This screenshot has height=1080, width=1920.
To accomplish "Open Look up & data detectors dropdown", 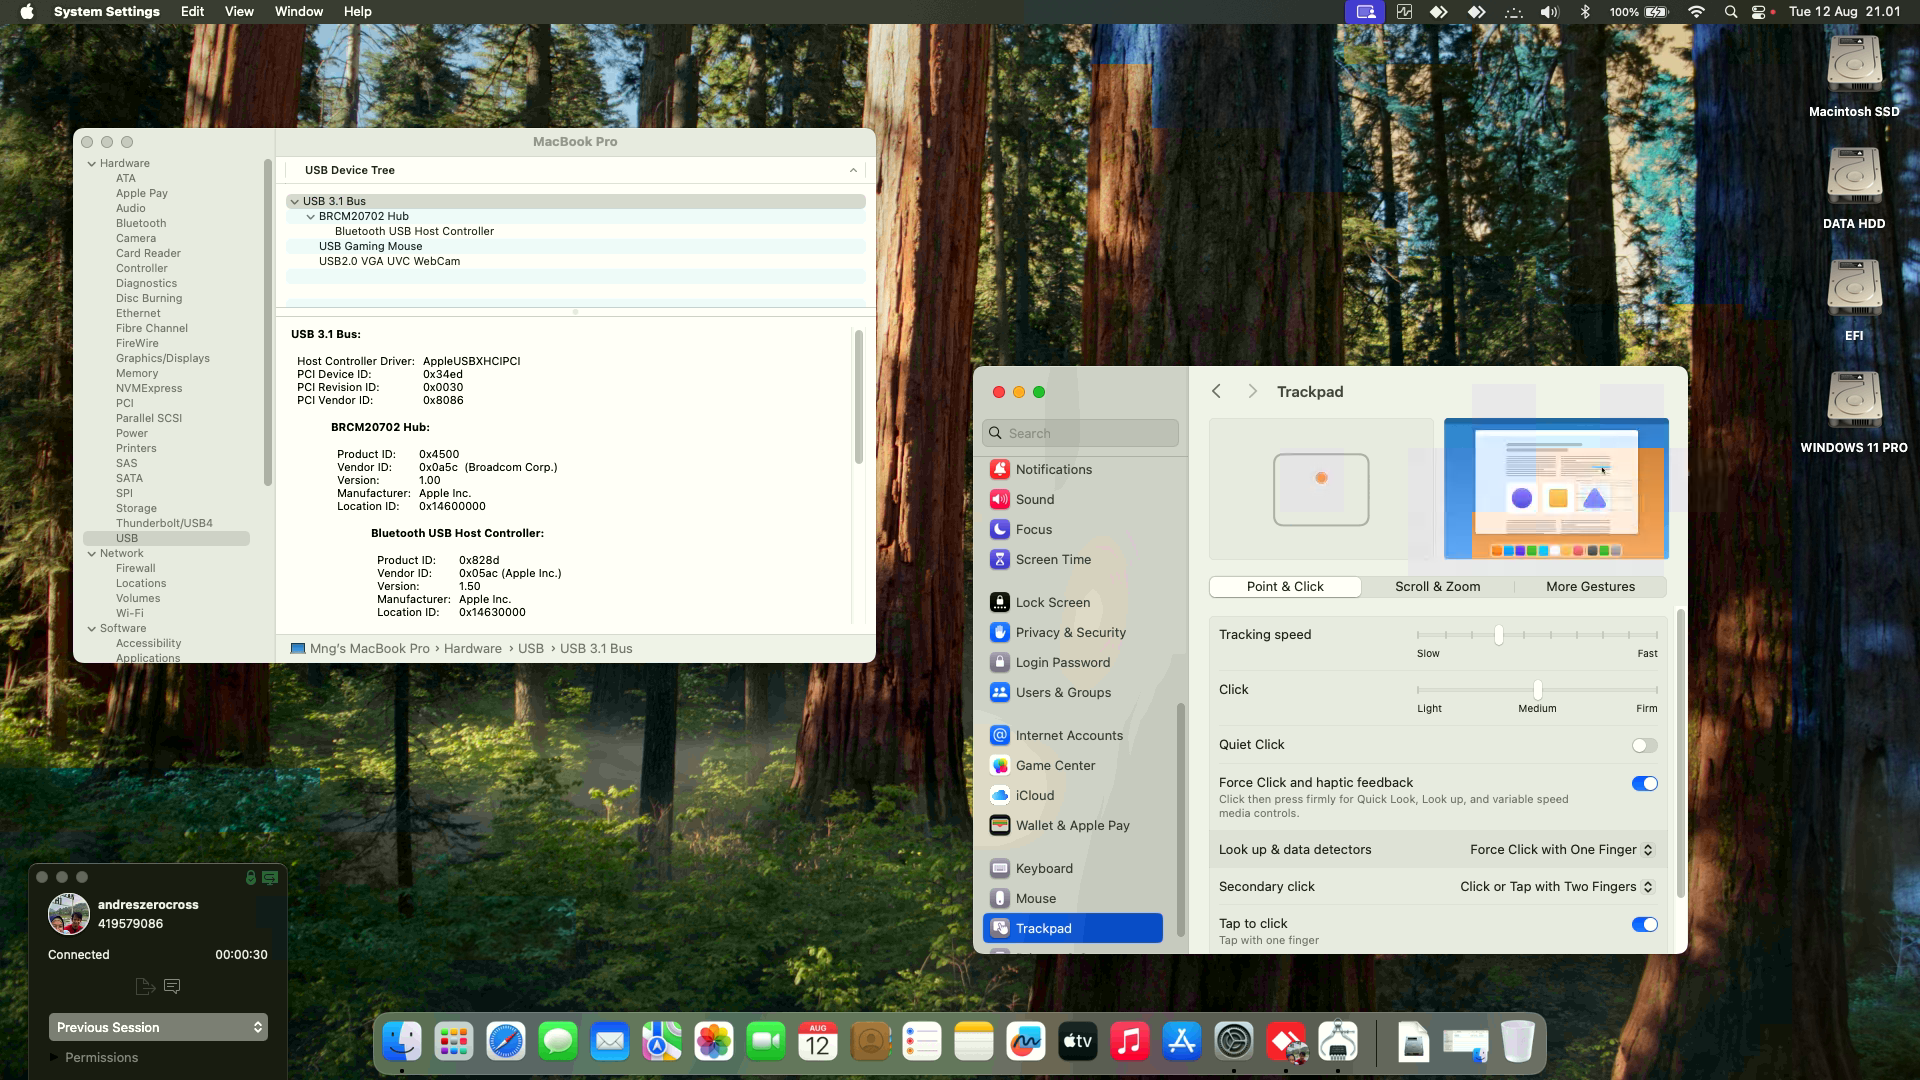I will pyautogui.click(x=1561, y=850).
